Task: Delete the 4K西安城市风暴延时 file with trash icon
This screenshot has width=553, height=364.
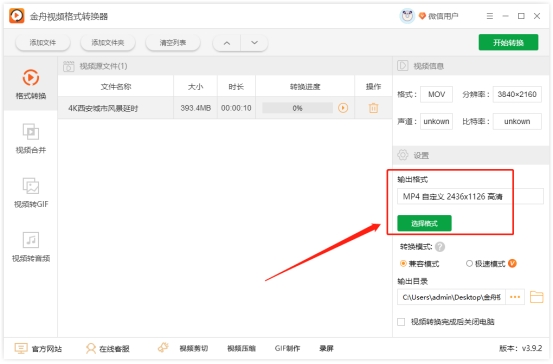Action: tap(373, 108)
